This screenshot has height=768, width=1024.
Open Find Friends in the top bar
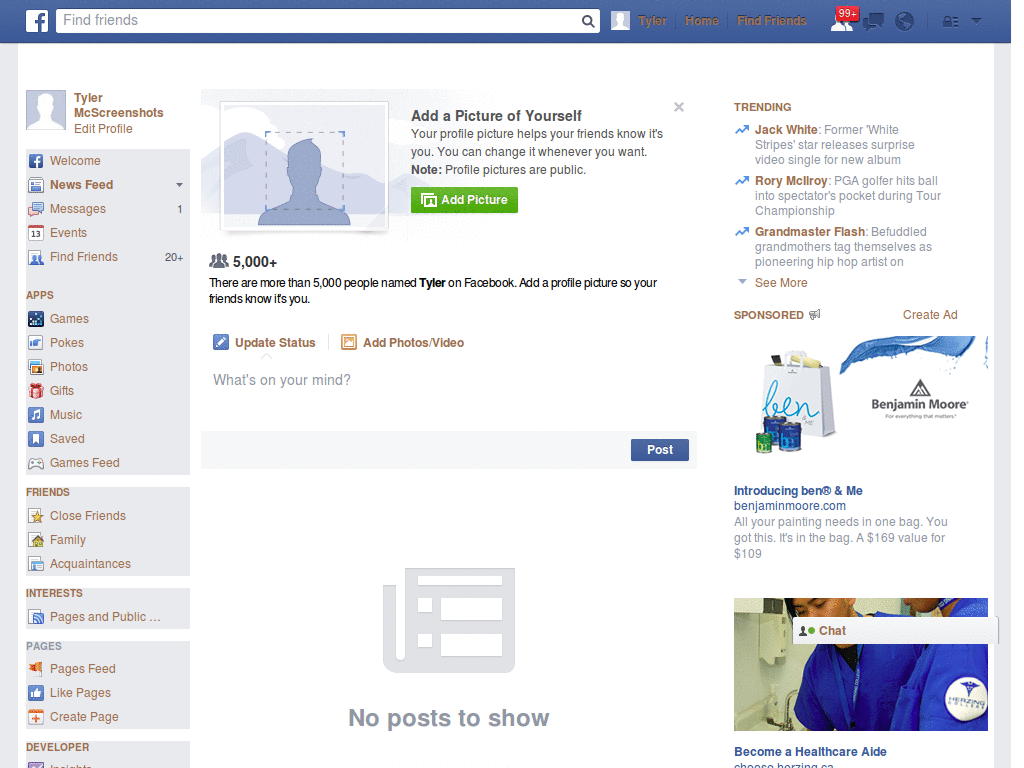(x=771, y=21)
